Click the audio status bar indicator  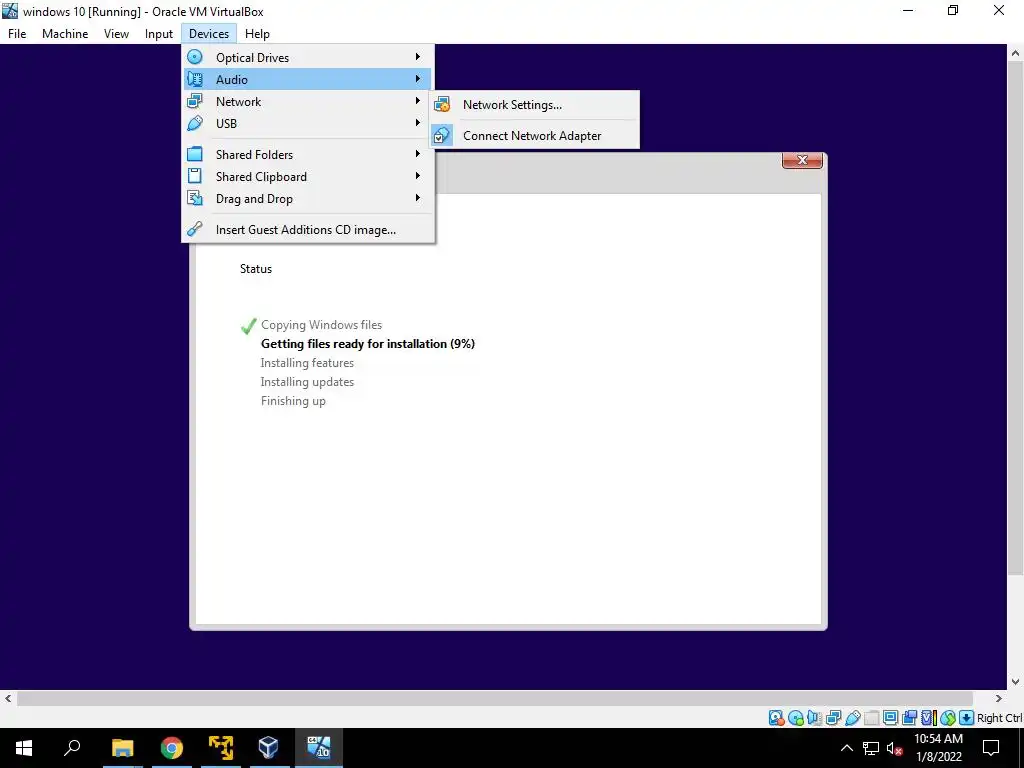click(814, 718)
